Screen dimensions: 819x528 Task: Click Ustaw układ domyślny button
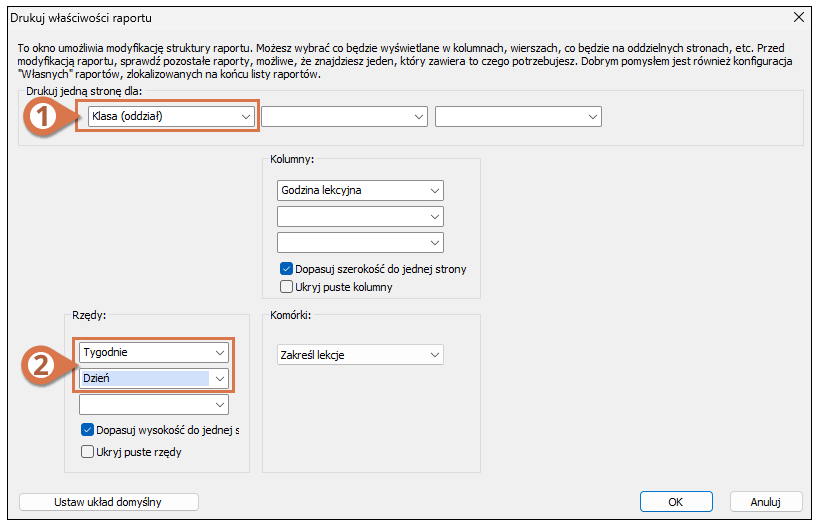pos(109,502)
